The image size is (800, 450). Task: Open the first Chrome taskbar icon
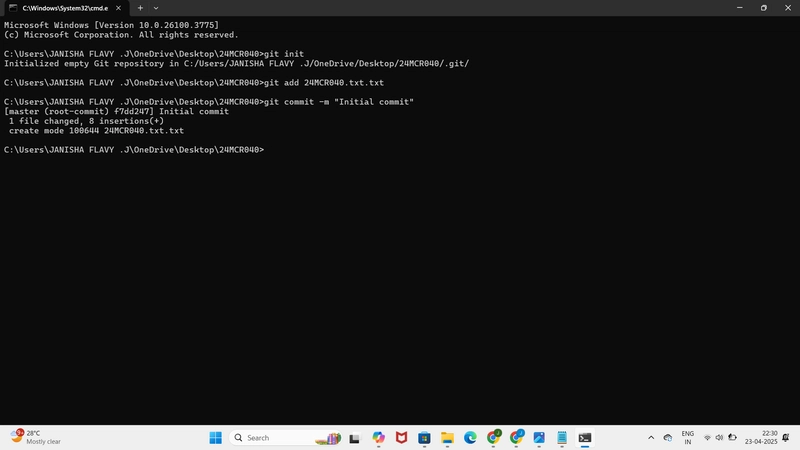coord(493,437)
